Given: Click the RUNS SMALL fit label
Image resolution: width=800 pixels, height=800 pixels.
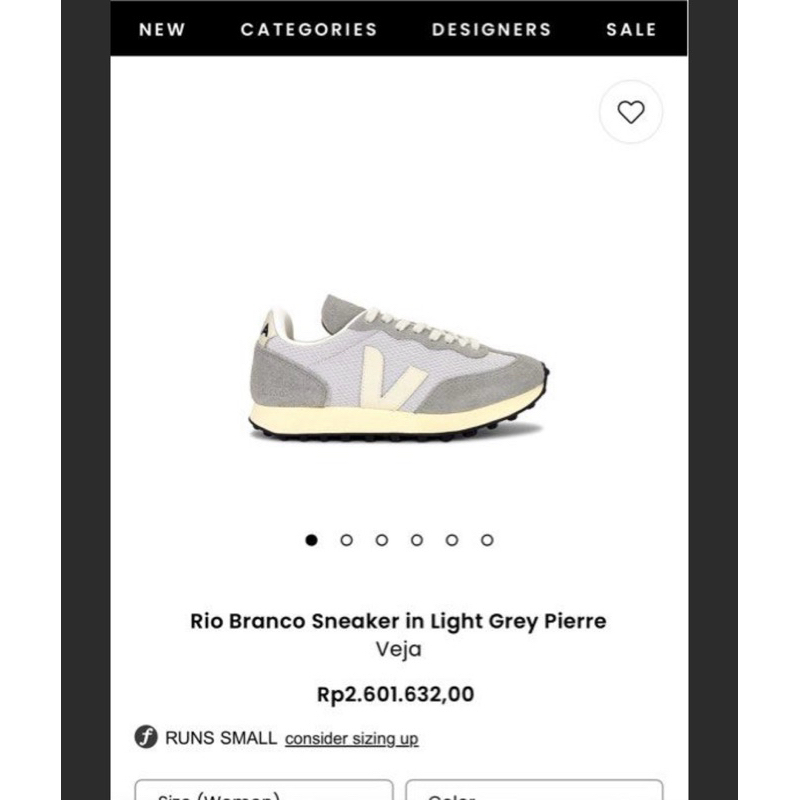Looking at the screenshot, I should [x=220, y=738].
